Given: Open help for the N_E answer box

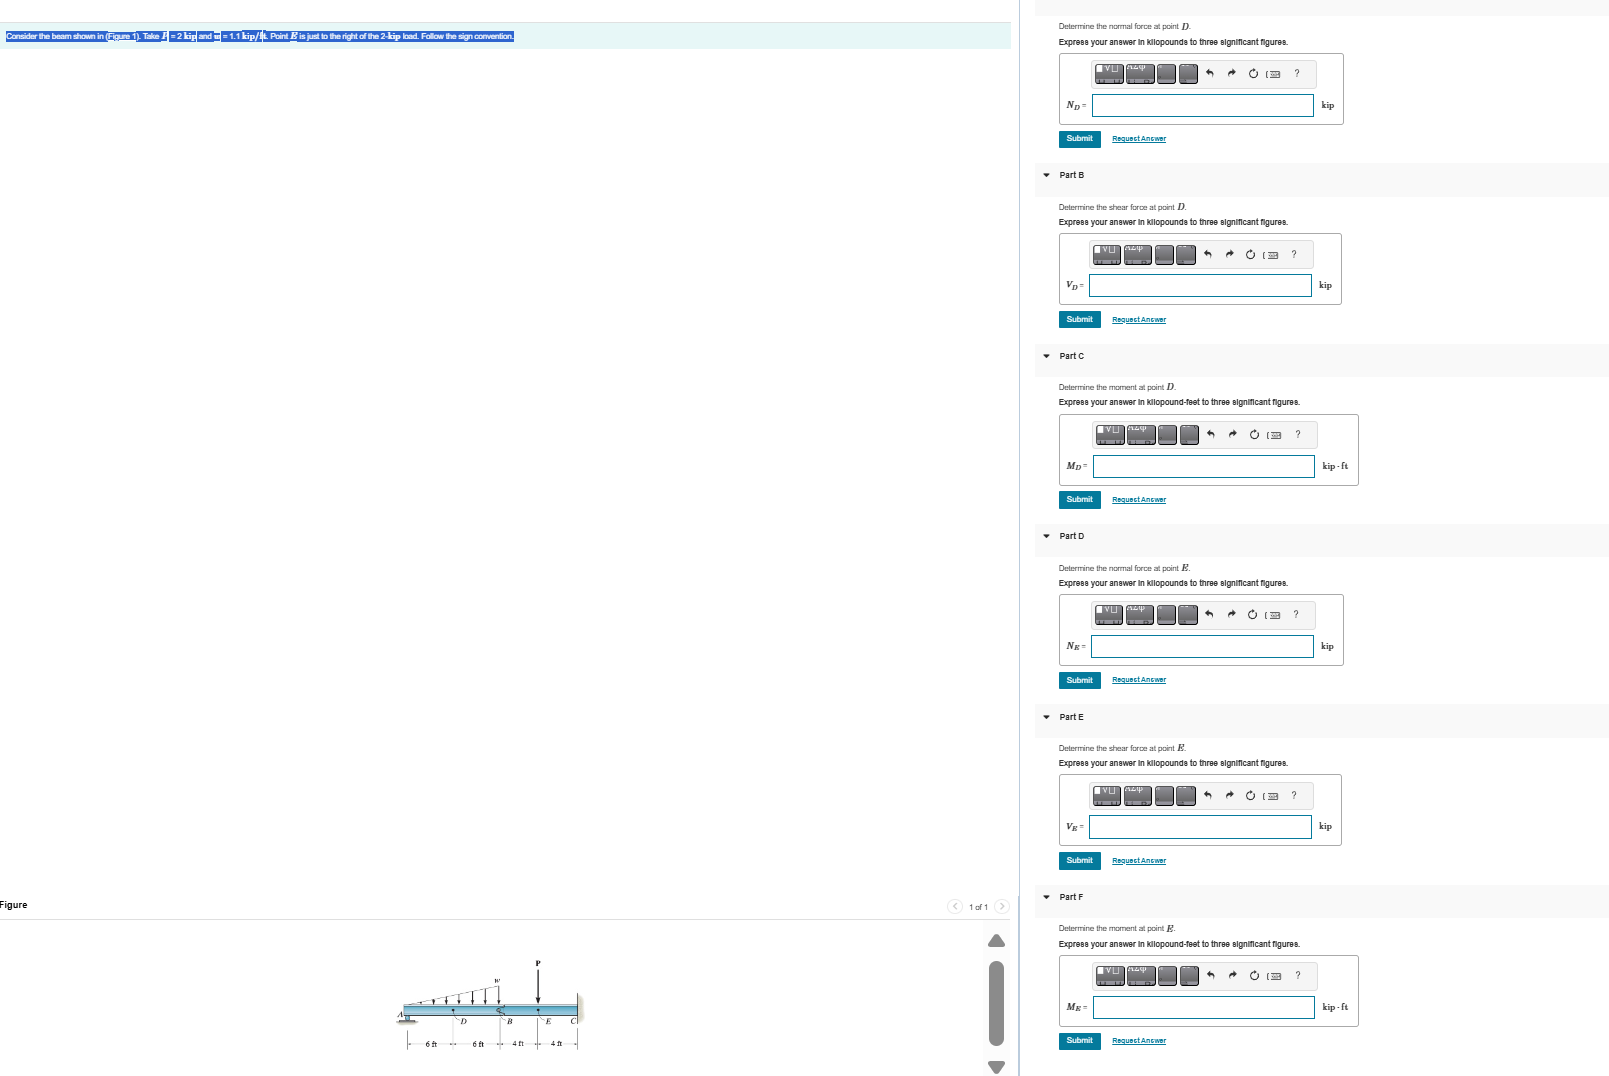Looking at the screenshot, I should pyautogui.click(x=1296, y=614).
